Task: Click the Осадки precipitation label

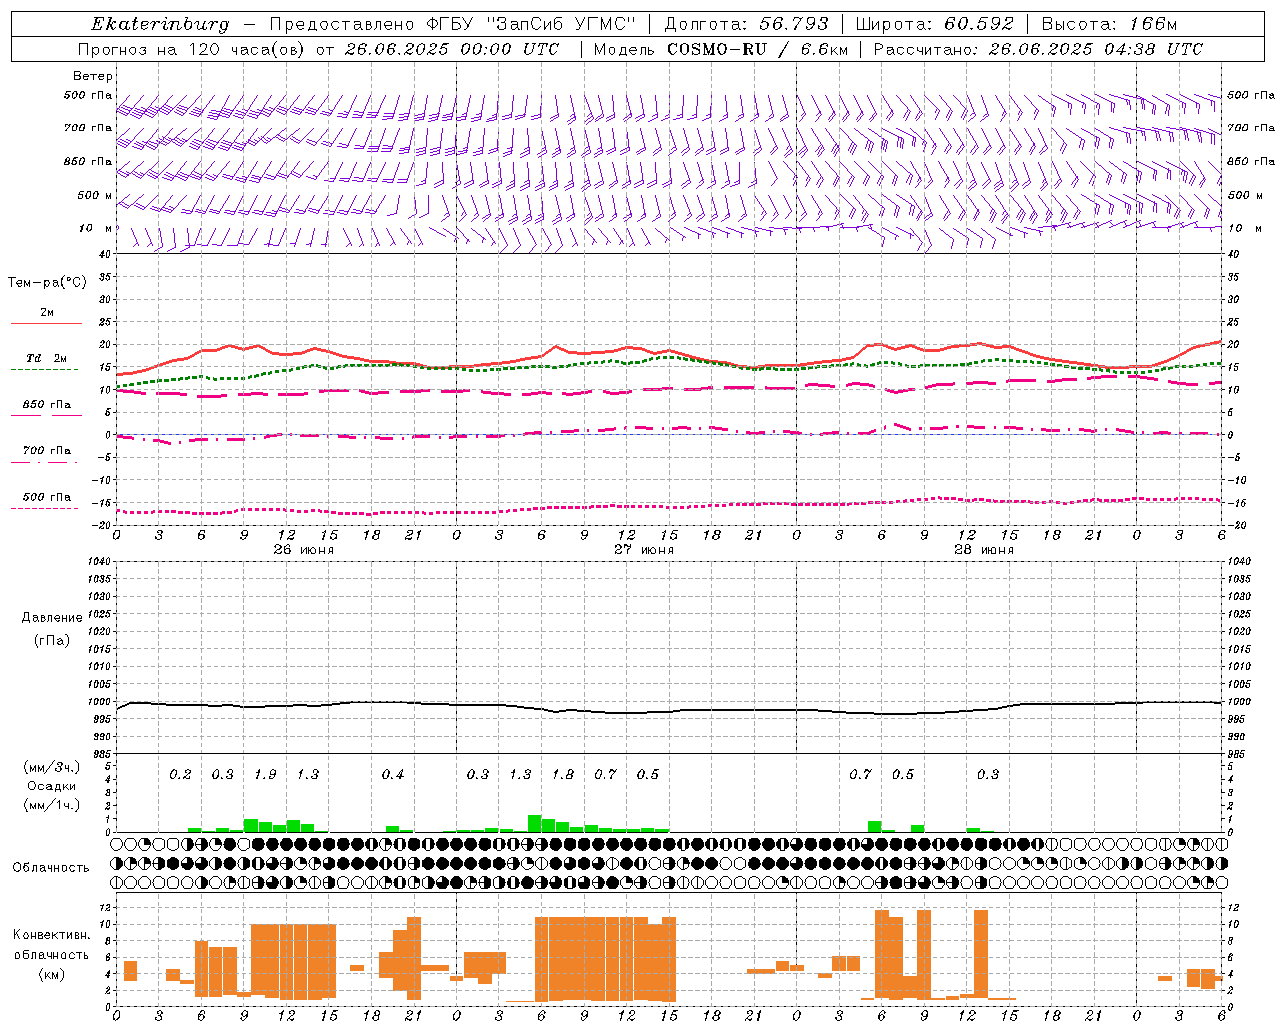Action: click(x=52, y=786)
